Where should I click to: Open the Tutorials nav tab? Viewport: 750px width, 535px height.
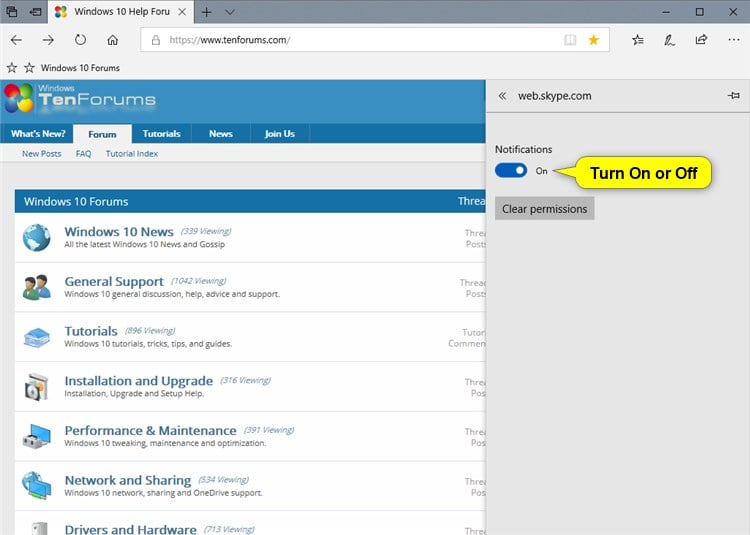[162, 134]
